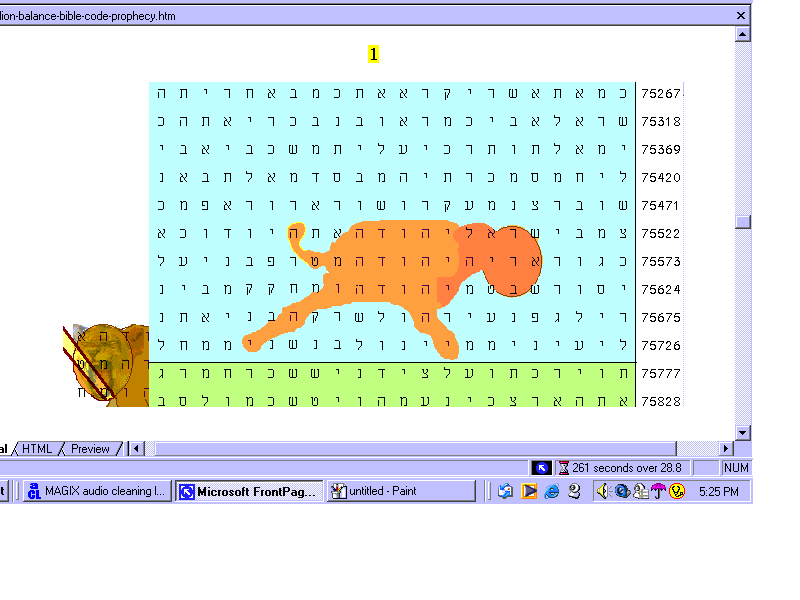Close the bible-code-prophecy.htm page
This screenshot has height=600, width=800.
coord(741,16)
